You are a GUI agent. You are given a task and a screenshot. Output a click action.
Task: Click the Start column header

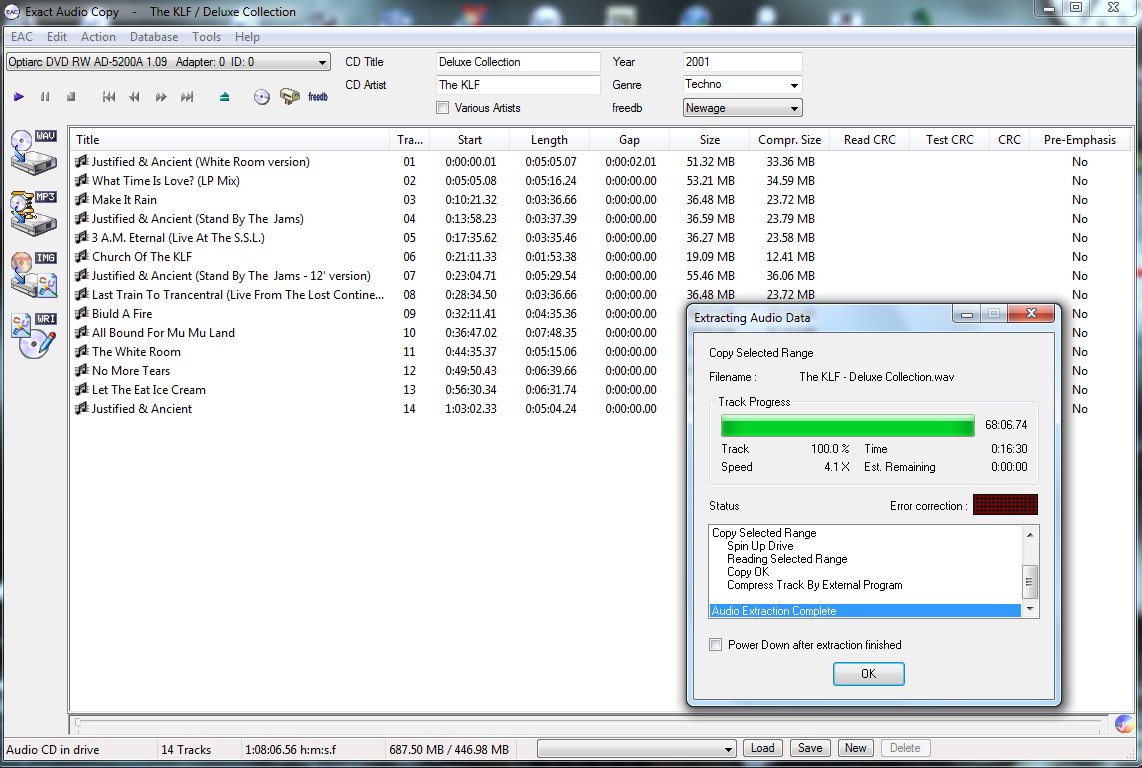coord(470,140)
